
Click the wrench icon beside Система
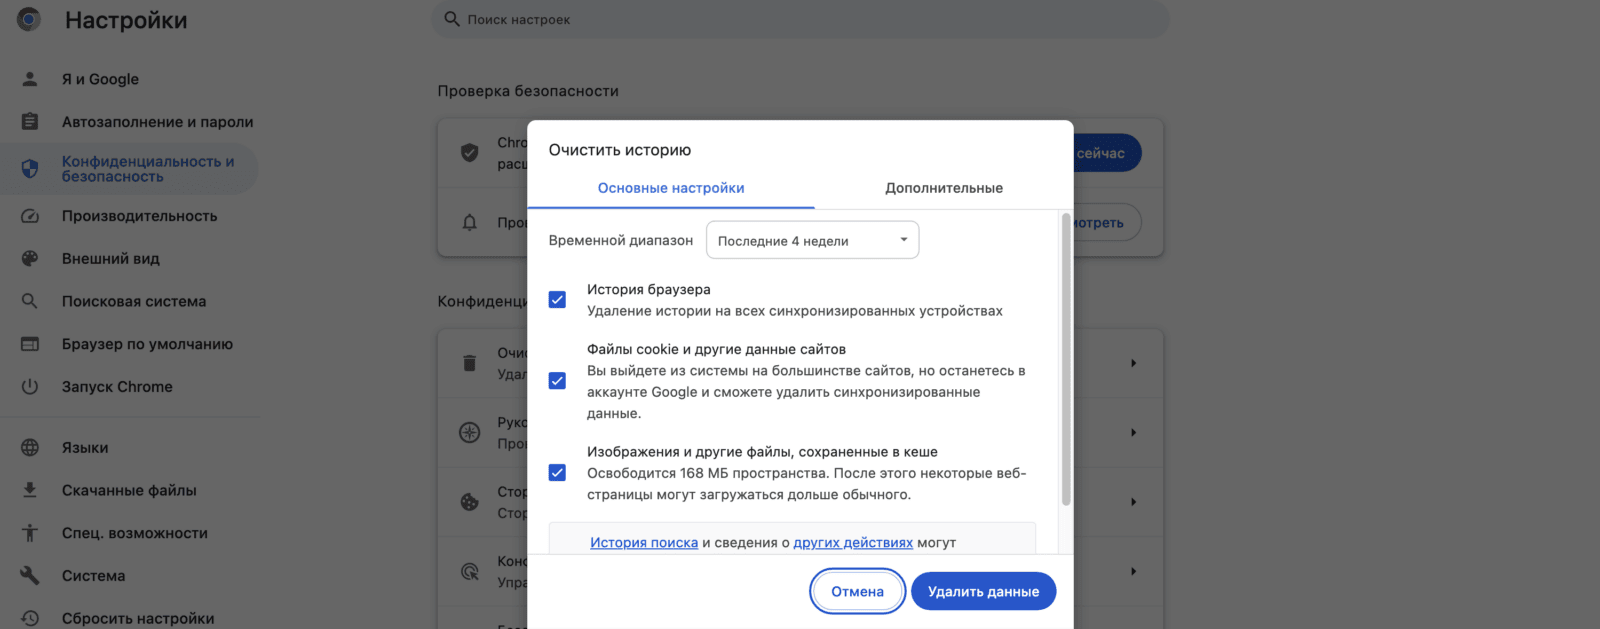[x=30, y=576]
